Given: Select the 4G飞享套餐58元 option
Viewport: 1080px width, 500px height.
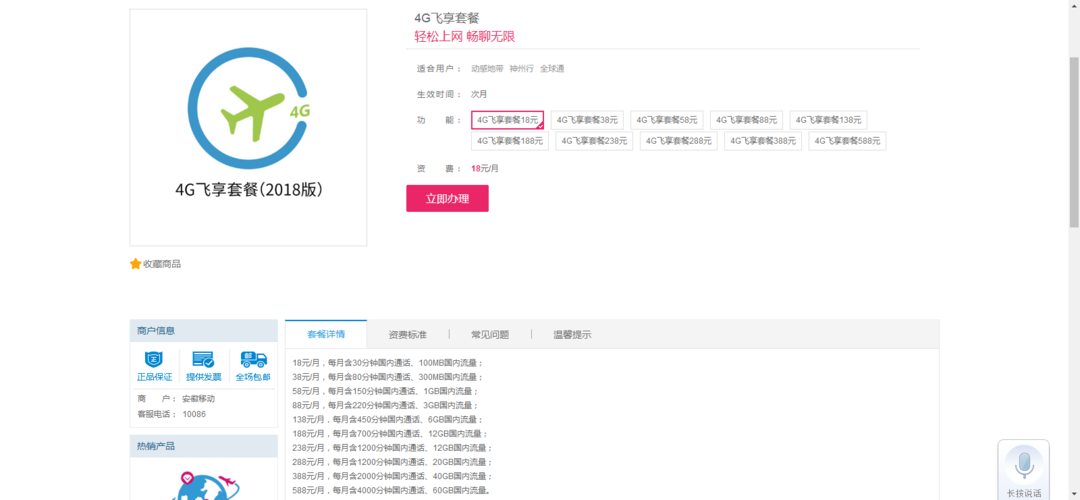Looking at the screenshot, I should [x=667, y=120].
